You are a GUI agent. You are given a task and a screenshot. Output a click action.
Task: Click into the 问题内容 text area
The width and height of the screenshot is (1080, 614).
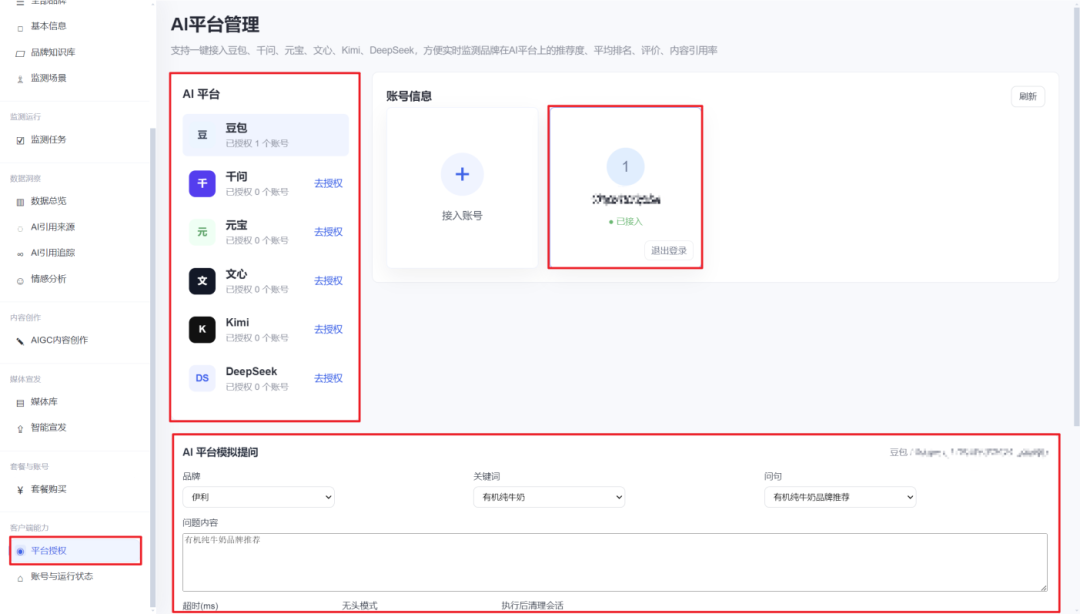[614, 562]
